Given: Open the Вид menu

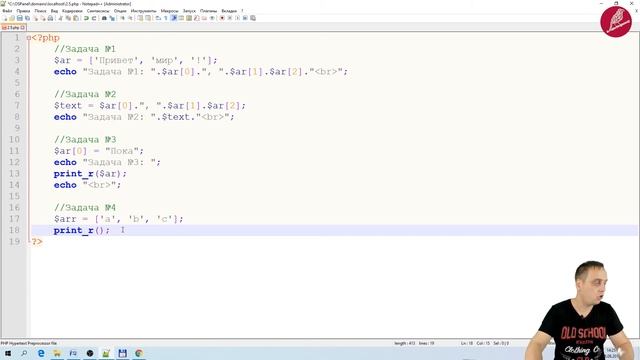Looking at the screenshot, I should (54, 11).
